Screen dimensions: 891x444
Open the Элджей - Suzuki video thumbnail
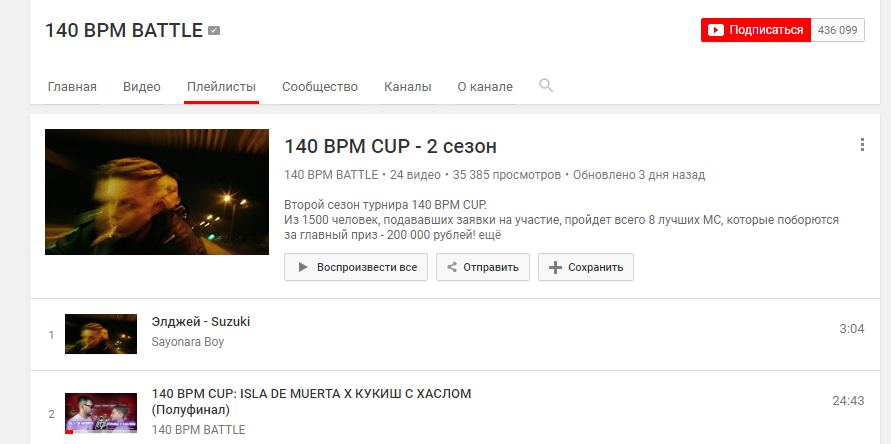point(101,334)
